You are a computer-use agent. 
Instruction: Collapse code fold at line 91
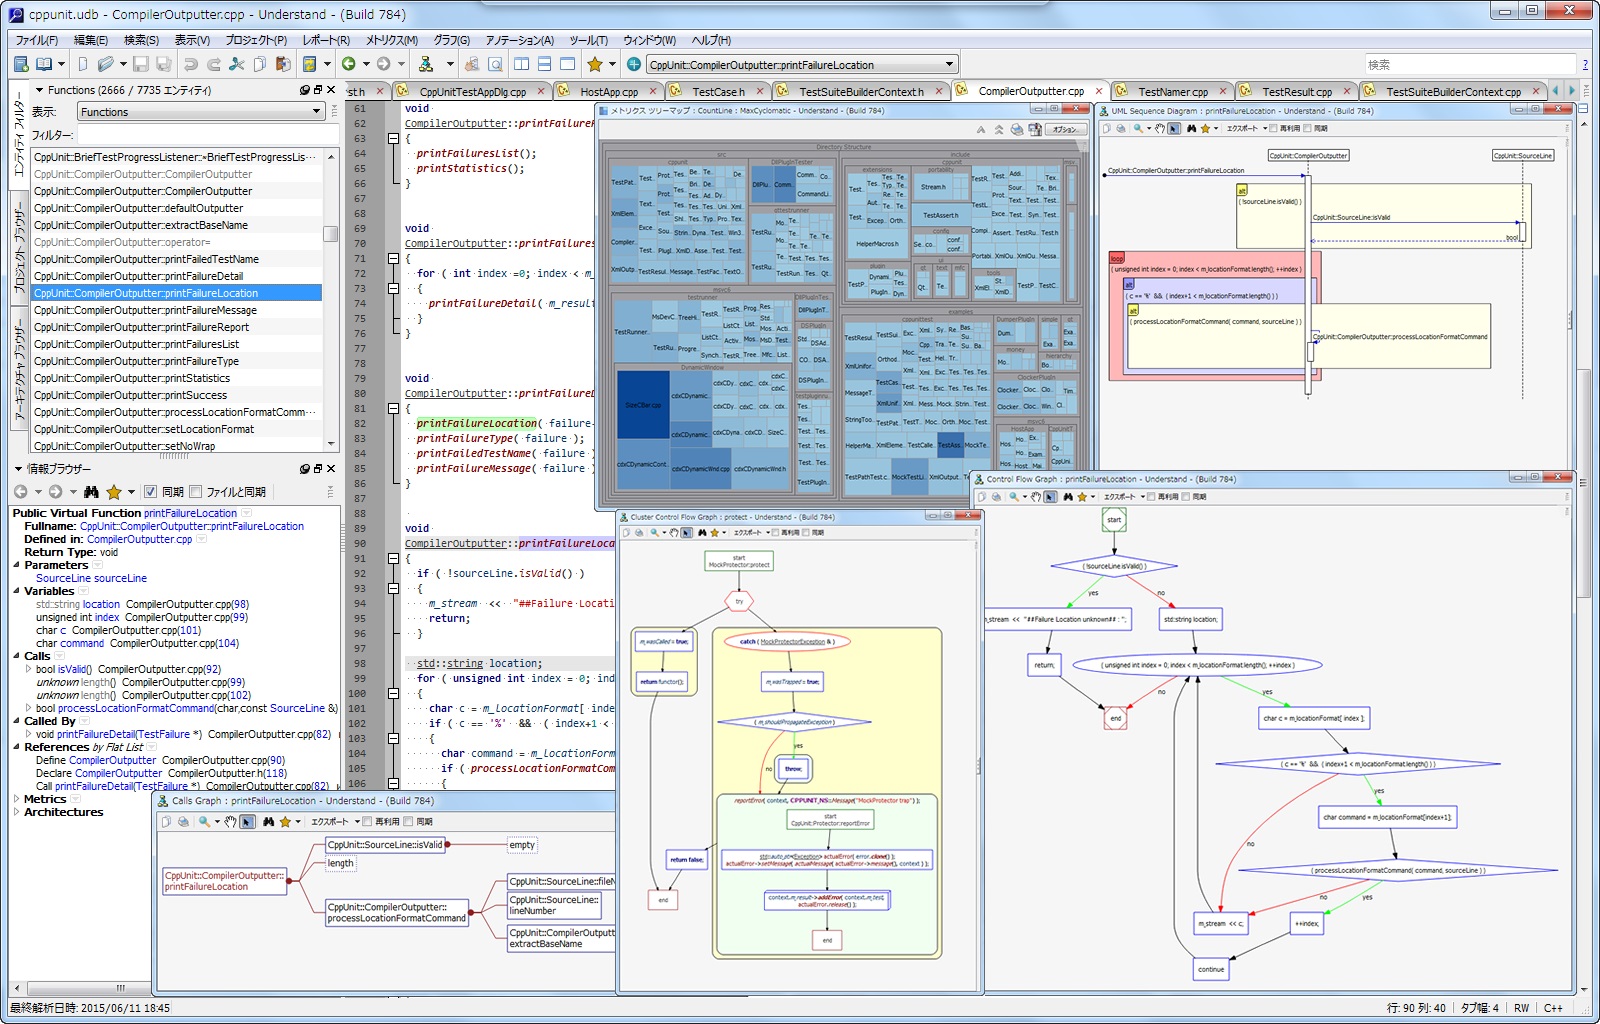393,559
